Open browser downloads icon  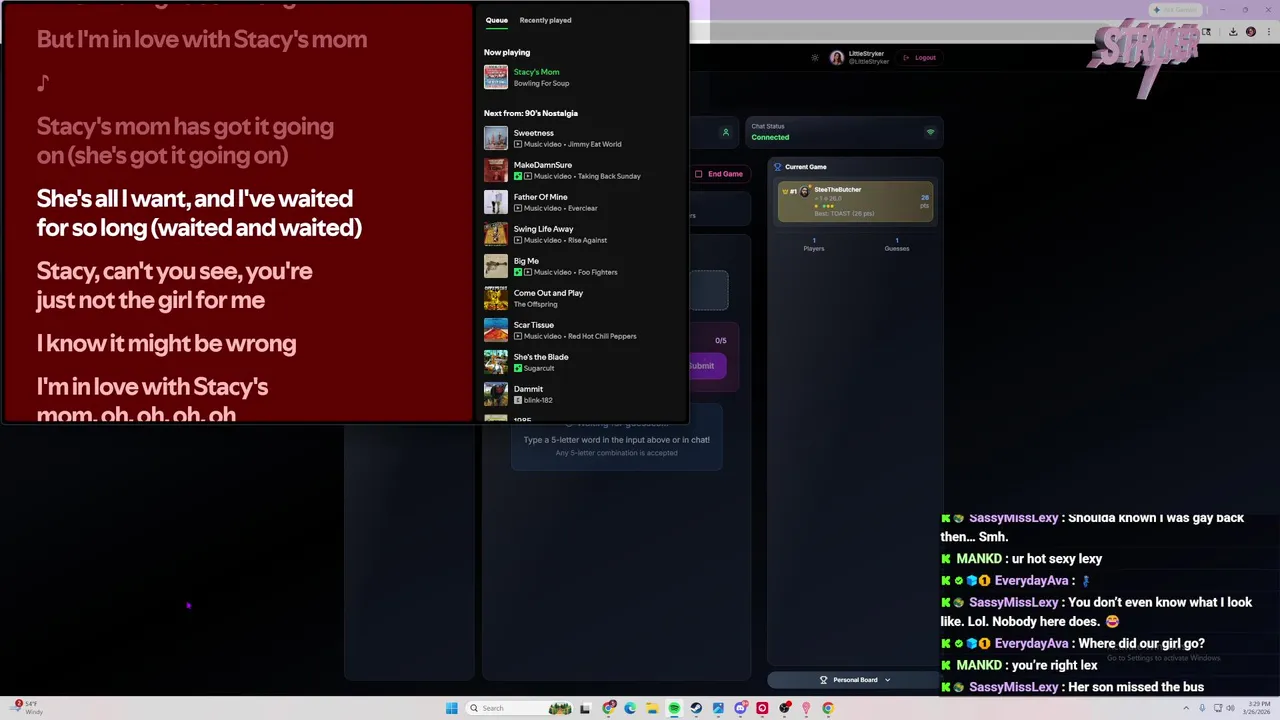tap(1233, 31)
